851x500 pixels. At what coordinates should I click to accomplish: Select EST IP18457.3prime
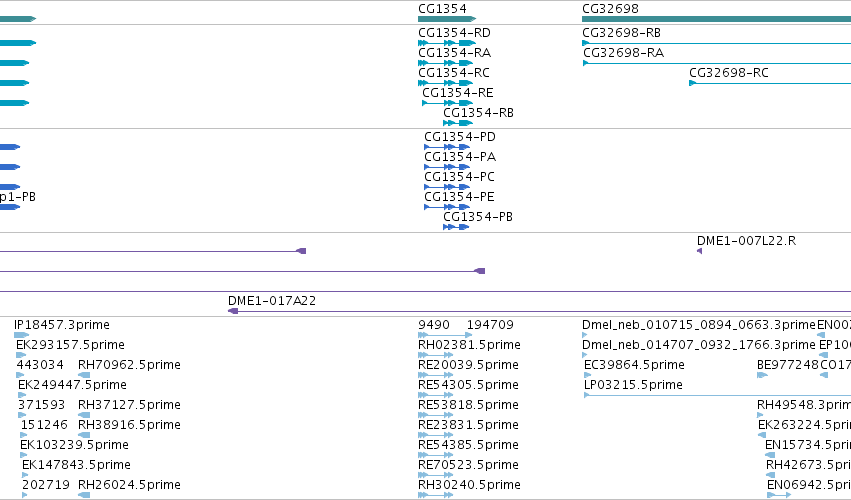(62, 325)
